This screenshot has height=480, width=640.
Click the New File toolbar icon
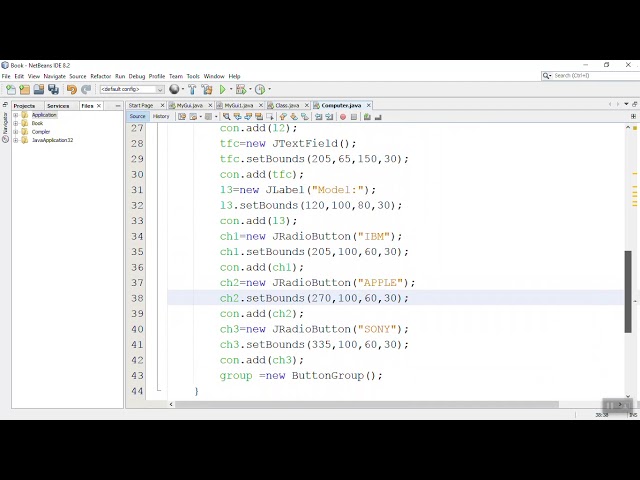point(11,89)
